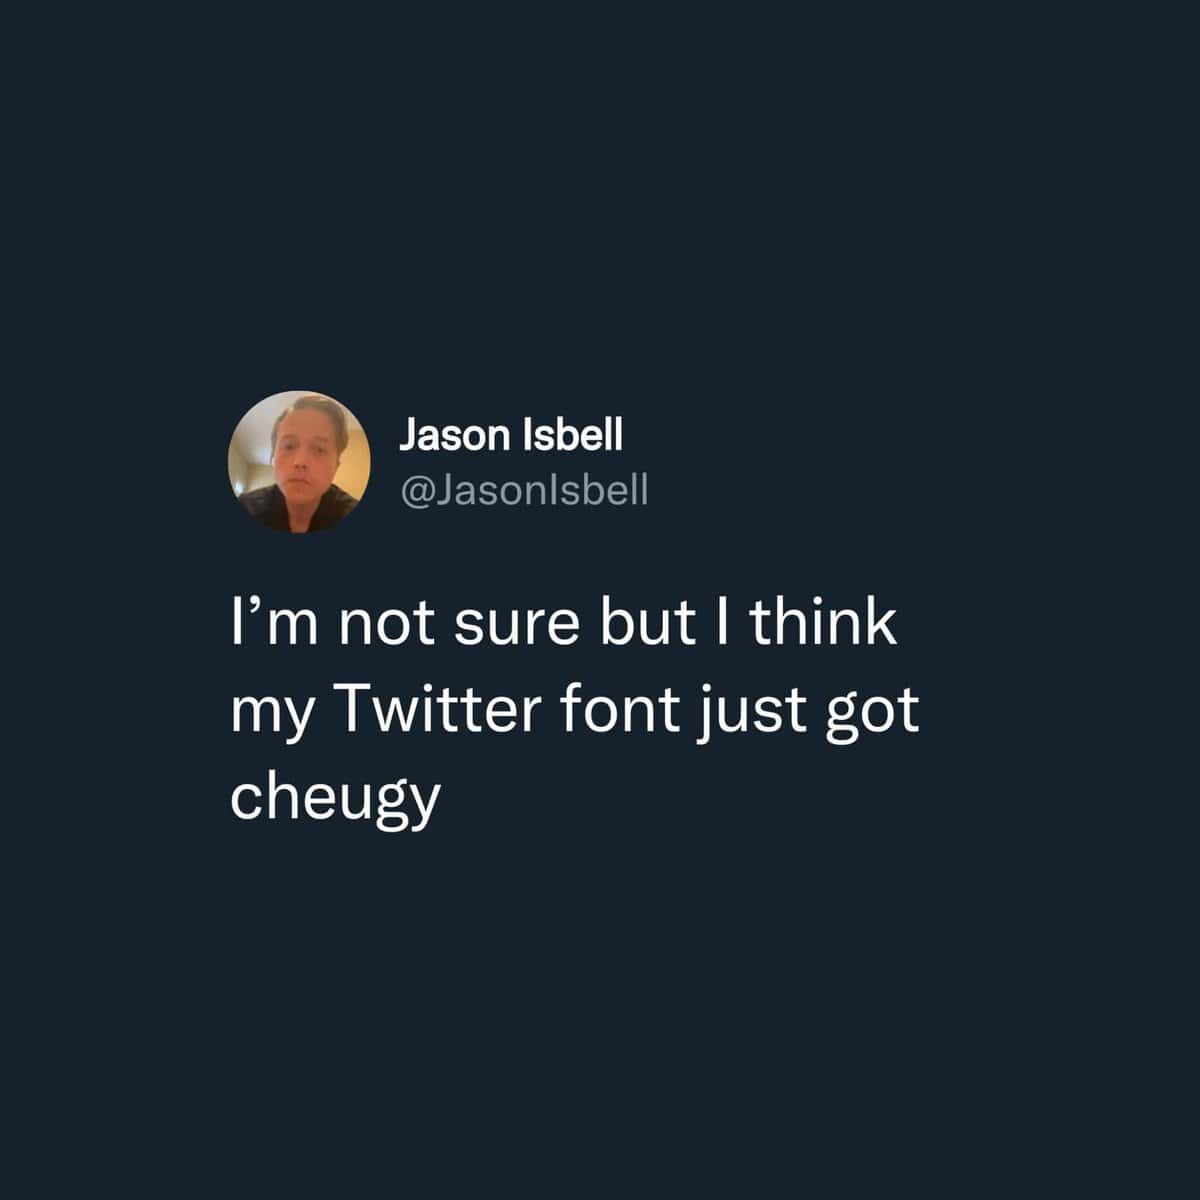This screenshot has height=1200, width=1200.
Task: Open the circular profile avatar photo
Action: click(x=299, y=462)
